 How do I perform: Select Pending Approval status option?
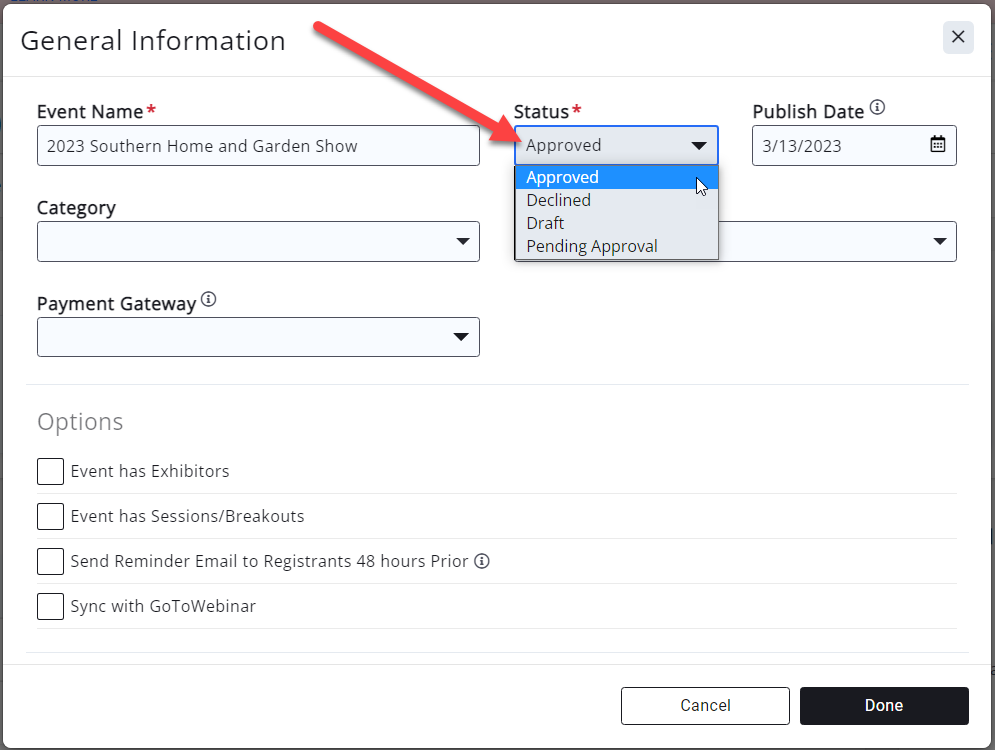pyautogui.click(x=592, y=246)
